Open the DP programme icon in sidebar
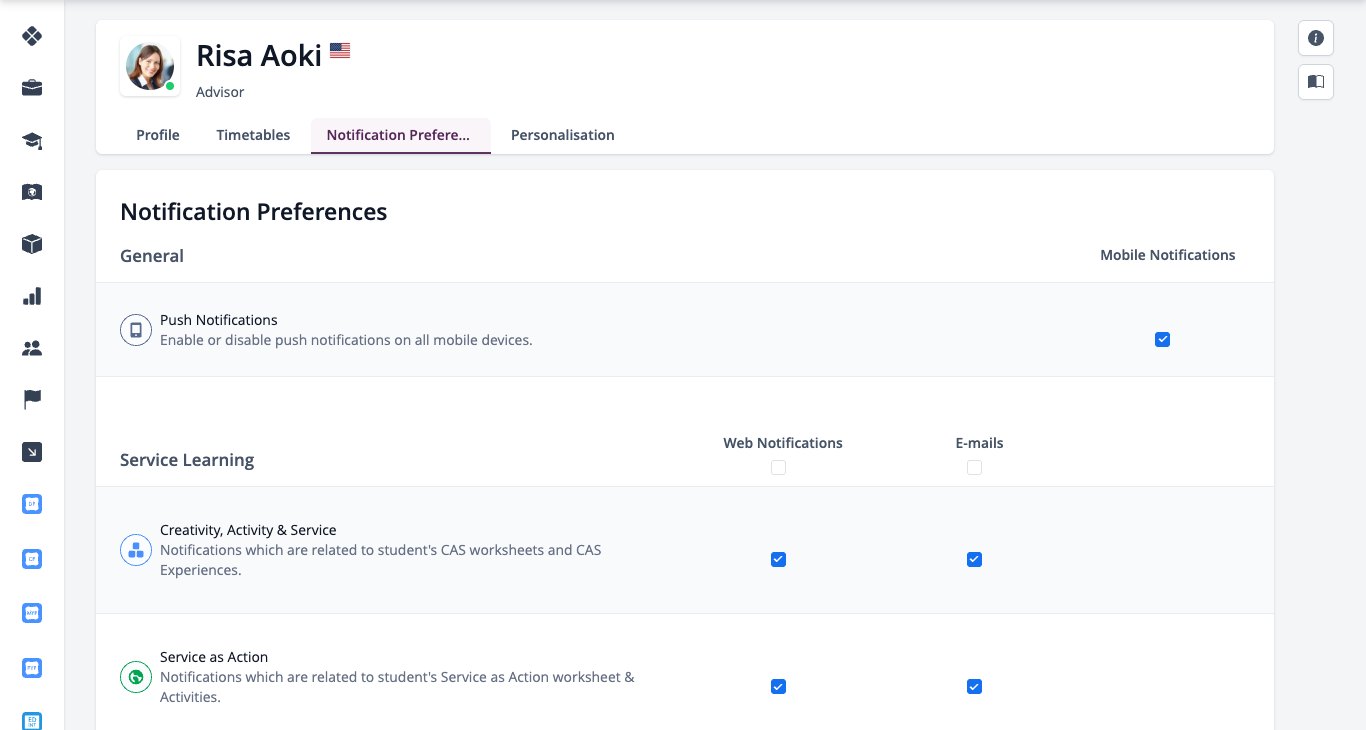The image size is (1366, 730). tap(32, 504)
